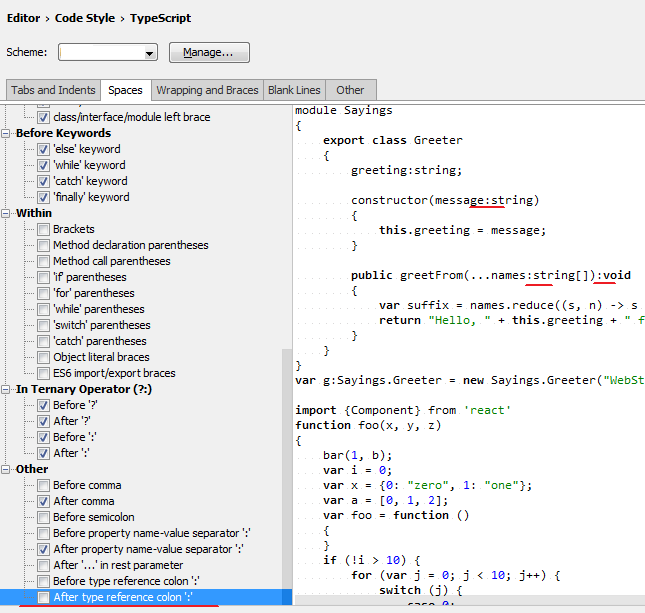Uncheck Before '?' ternary option
This screenshot has width=645, height=613.
[x=43, y=405]
